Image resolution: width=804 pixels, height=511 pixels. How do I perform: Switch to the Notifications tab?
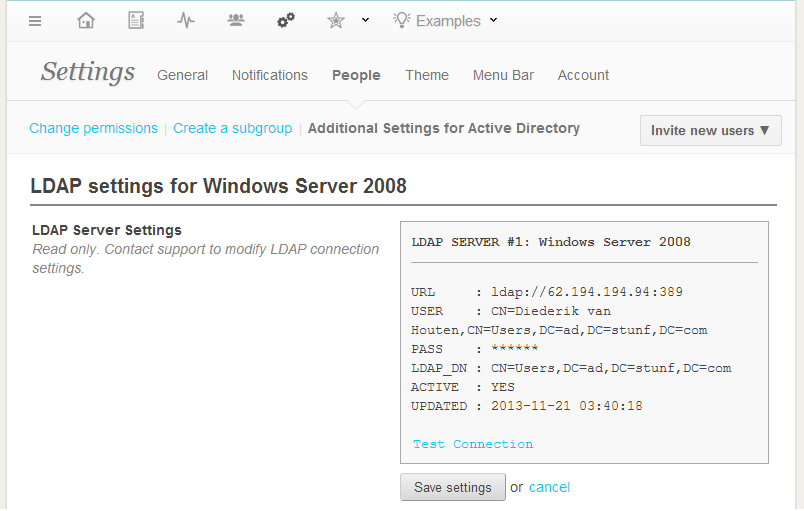pos(270,75)
